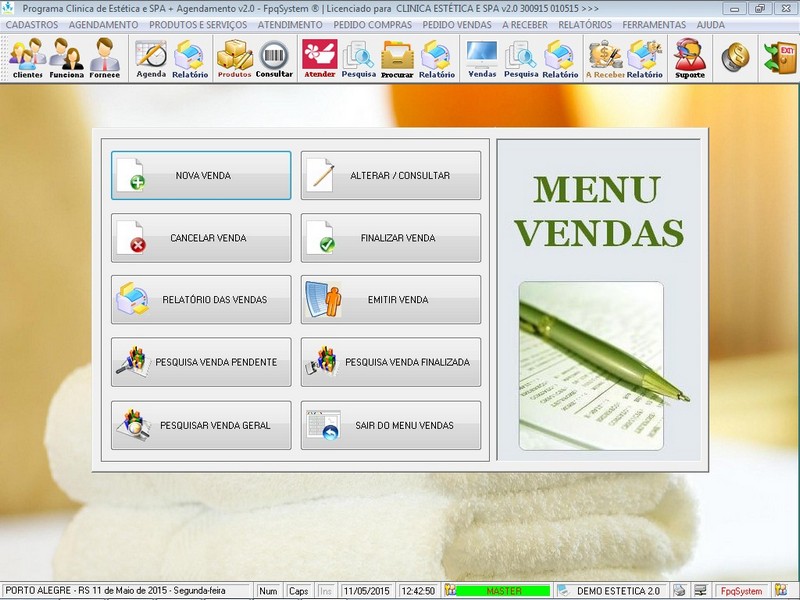Click the Num indicator in status bar
This screenshot has width=800, height=600.
tap(268, 591)
